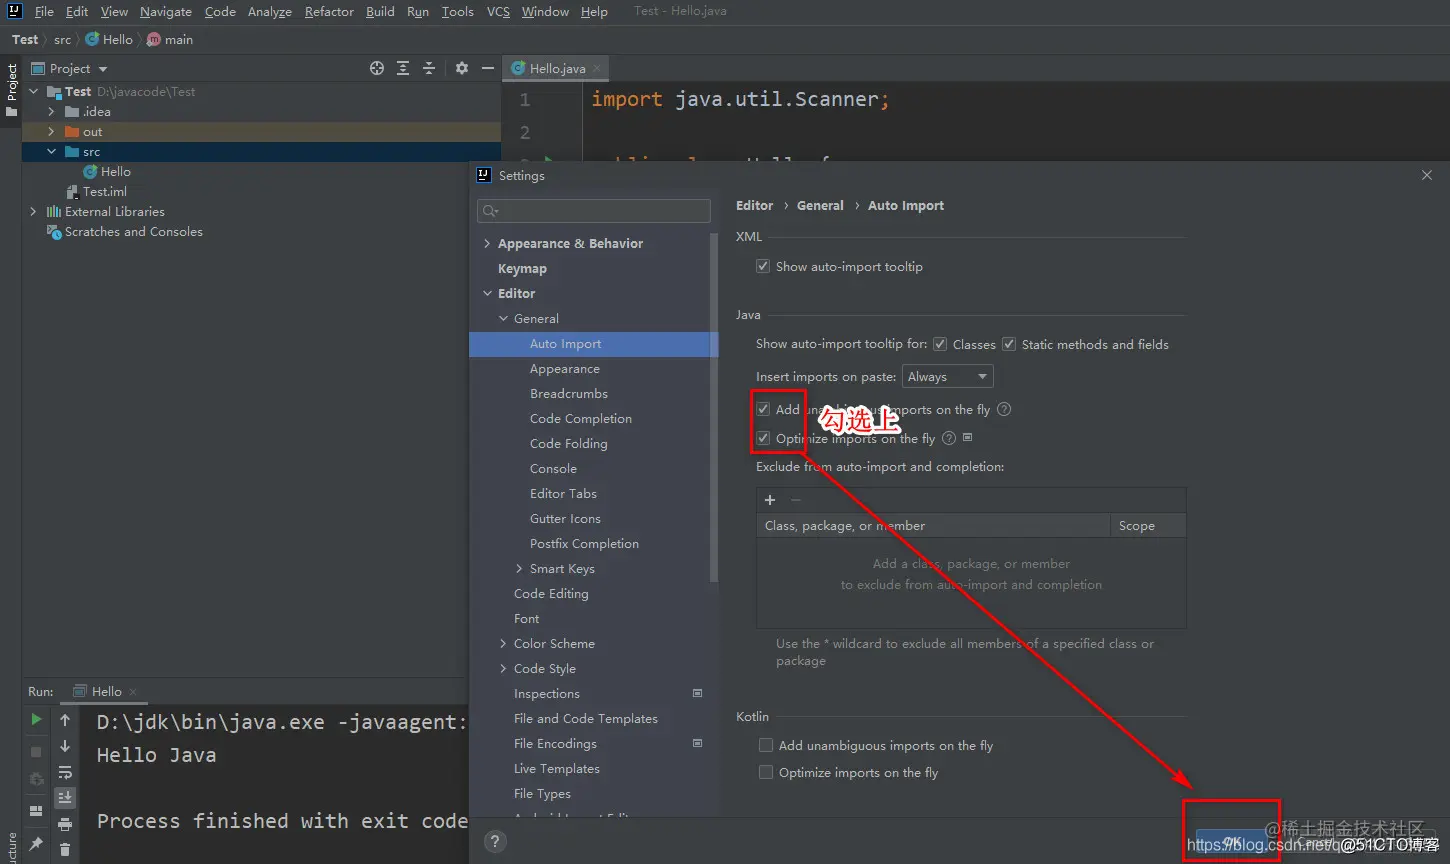The width and height of the screenshot is (1450, 864).
Task: Toggle soft-wrap in the Run console
Action: click(x=65, y=772)
